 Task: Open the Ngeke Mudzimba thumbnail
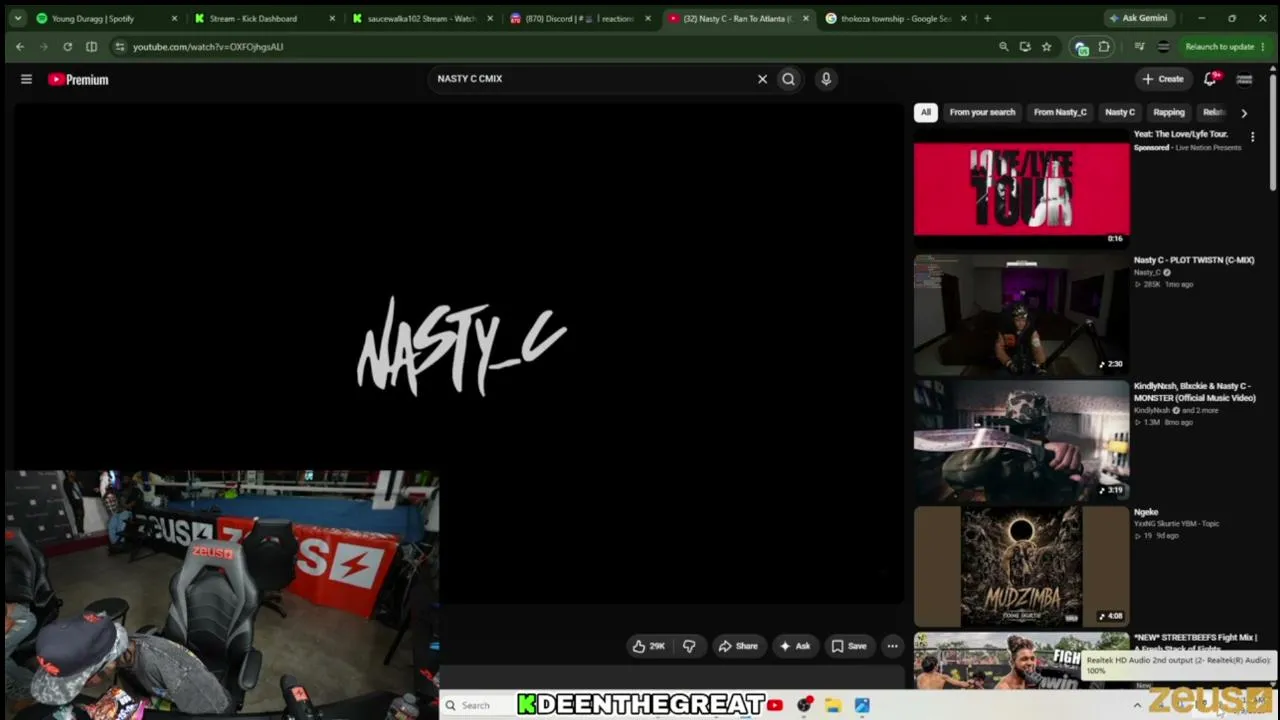pos(1021,567)
